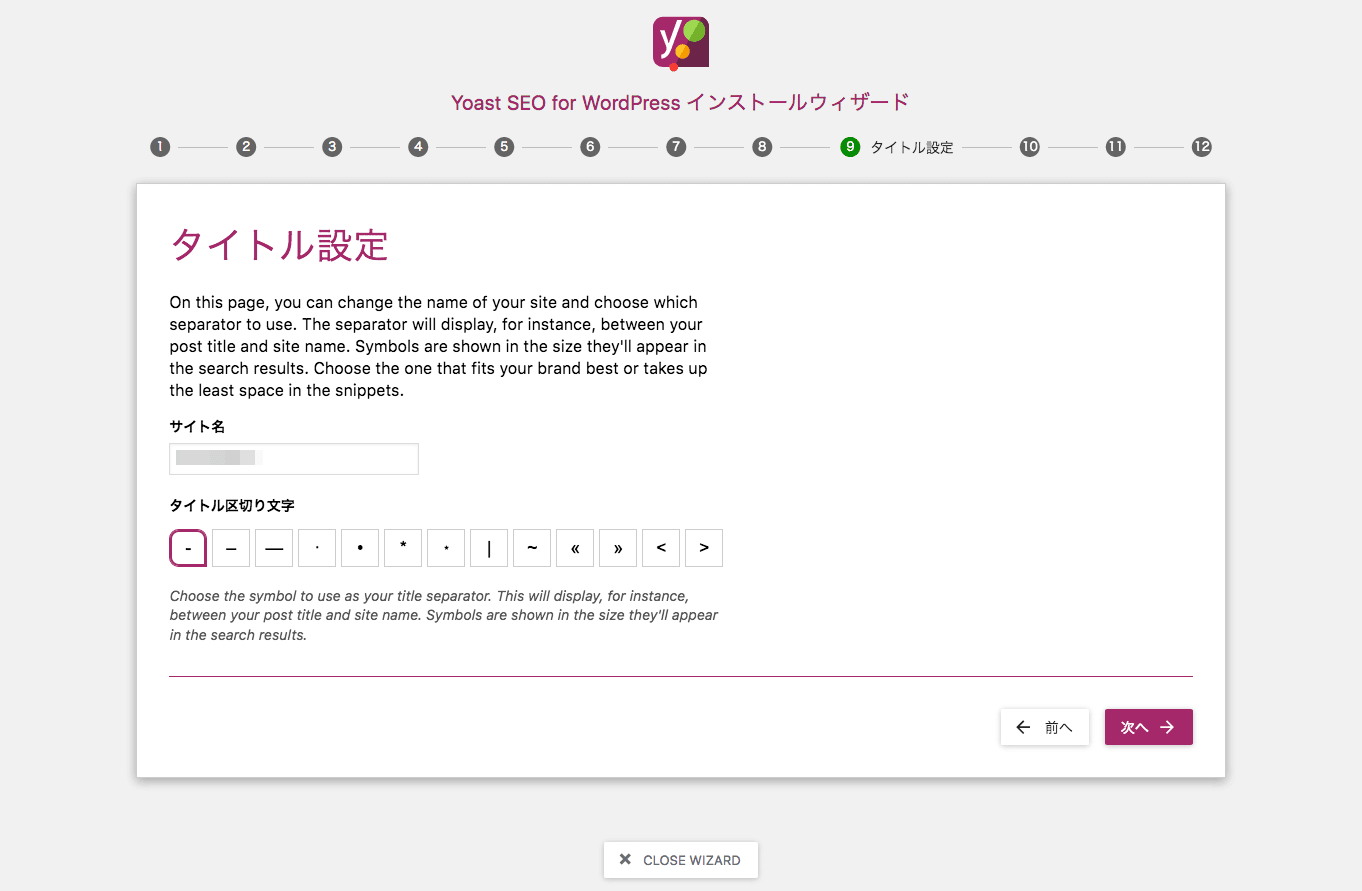Click the タイトル区切り文字 label
The image size is (1362, 891).
[232, 506]
